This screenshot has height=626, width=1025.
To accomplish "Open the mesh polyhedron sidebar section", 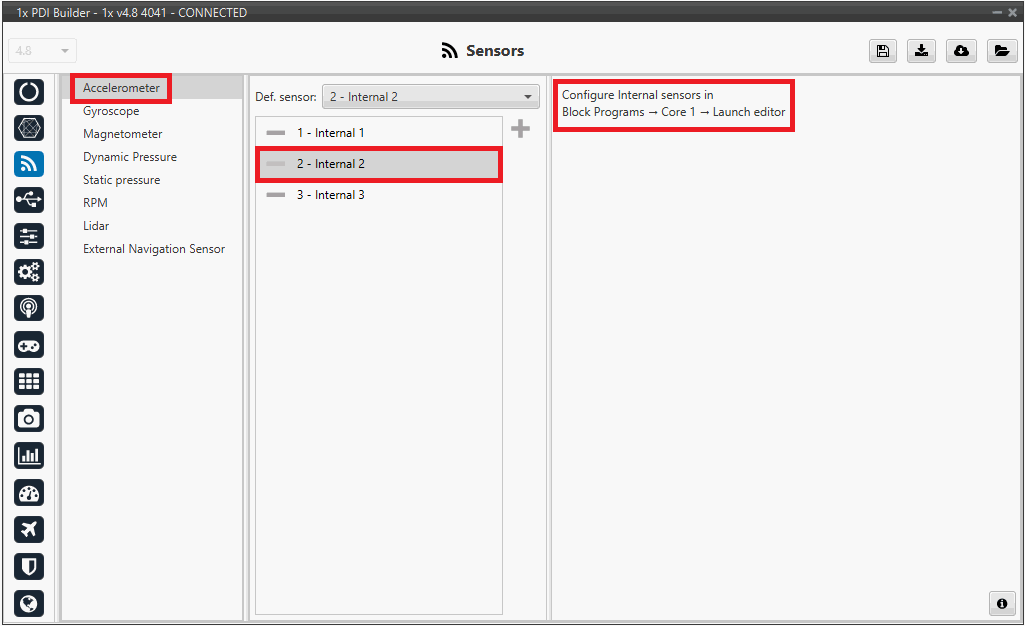I will coord(29,127).
